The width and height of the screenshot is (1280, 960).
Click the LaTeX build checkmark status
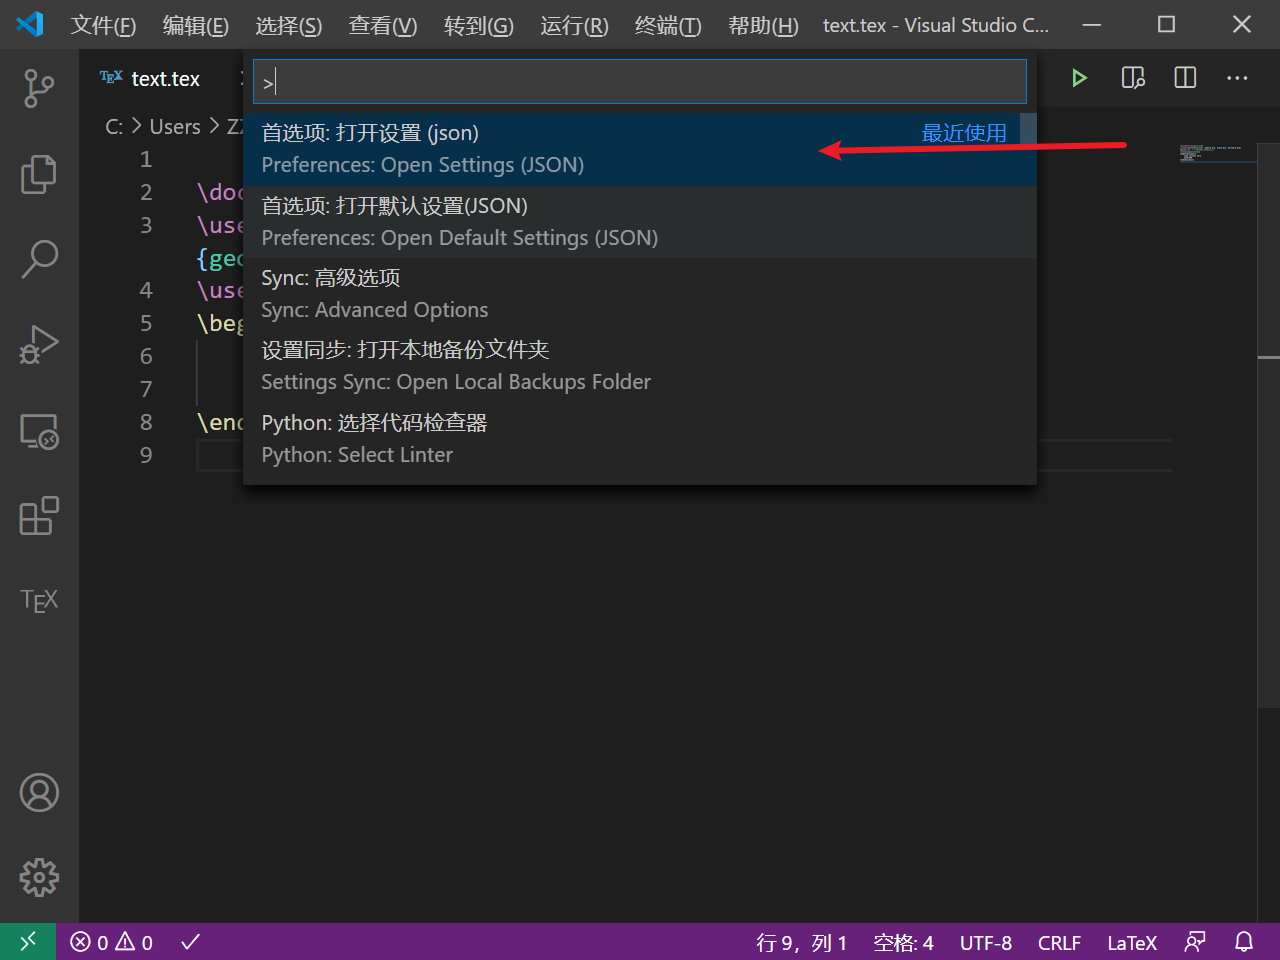coord(190,942)
